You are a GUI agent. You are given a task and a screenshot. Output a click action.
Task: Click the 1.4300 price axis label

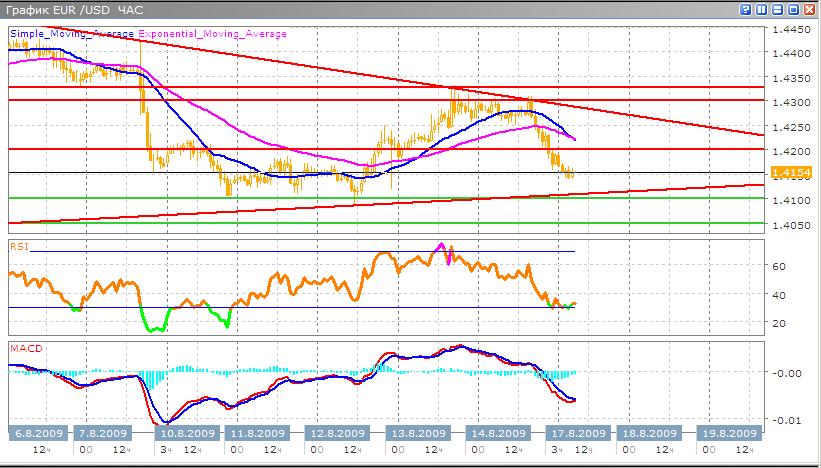(793, 103)
